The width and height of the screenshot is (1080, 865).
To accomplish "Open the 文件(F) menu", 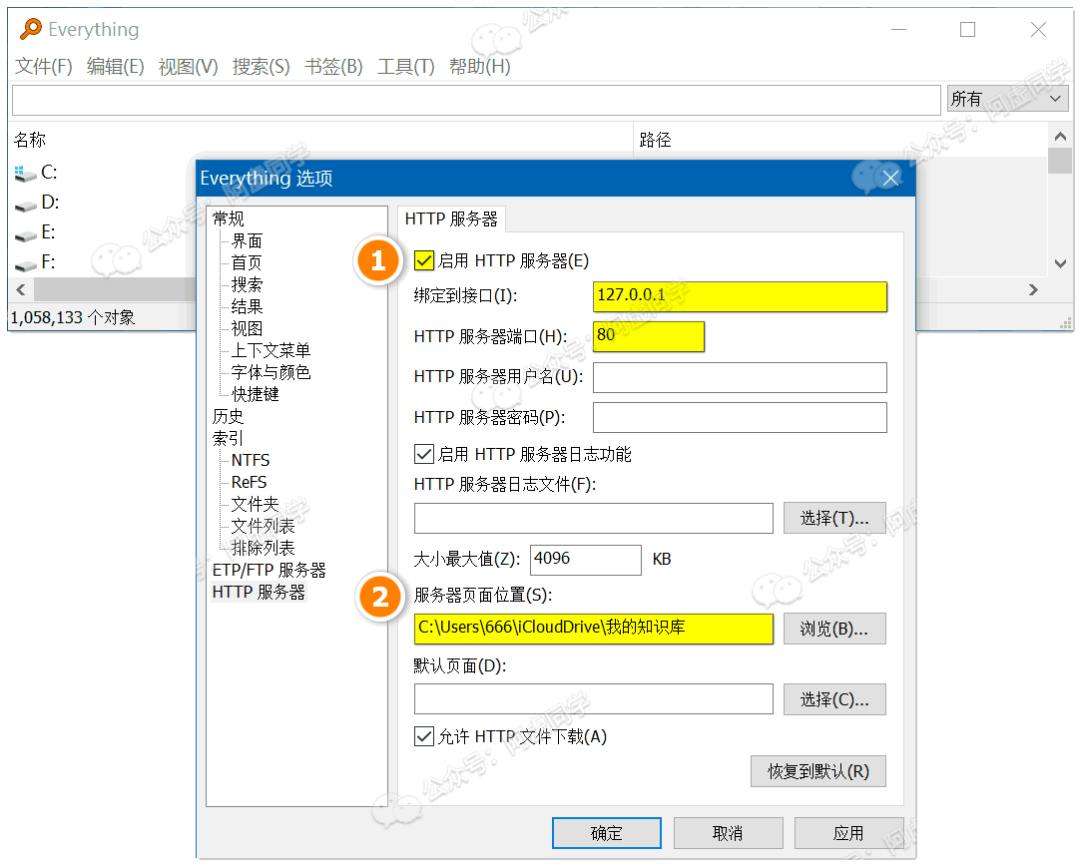I will tap(44, 67).
